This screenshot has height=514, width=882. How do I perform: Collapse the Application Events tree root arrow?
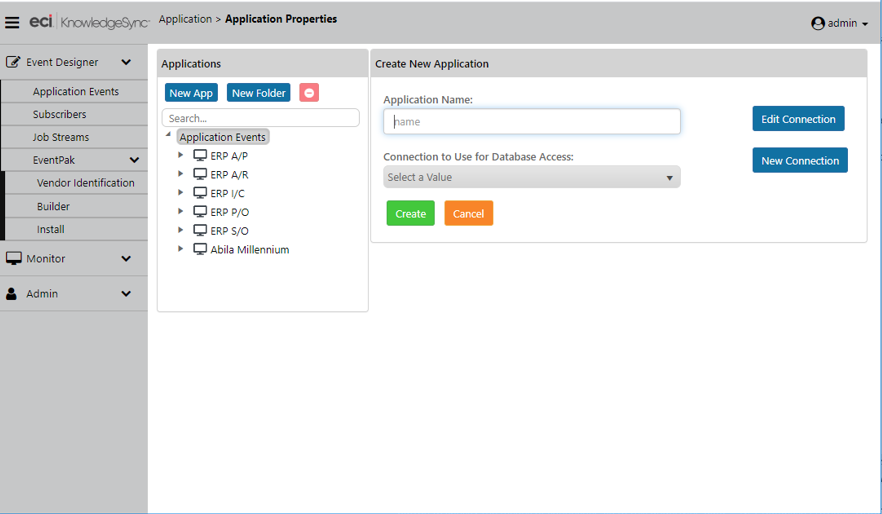click(168, 134)
